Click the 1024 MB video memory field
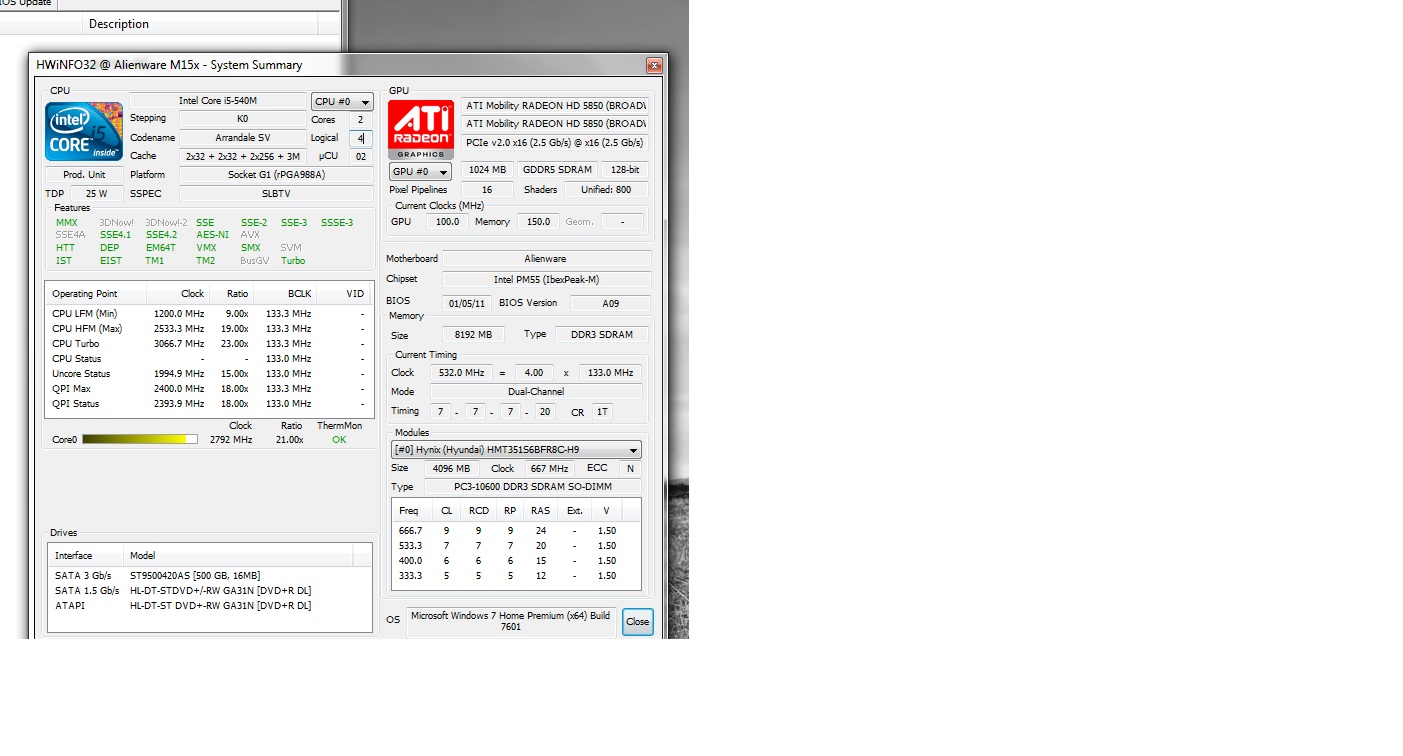The height and width of the screenshot is (756, 1403). (x=487, y=170)
